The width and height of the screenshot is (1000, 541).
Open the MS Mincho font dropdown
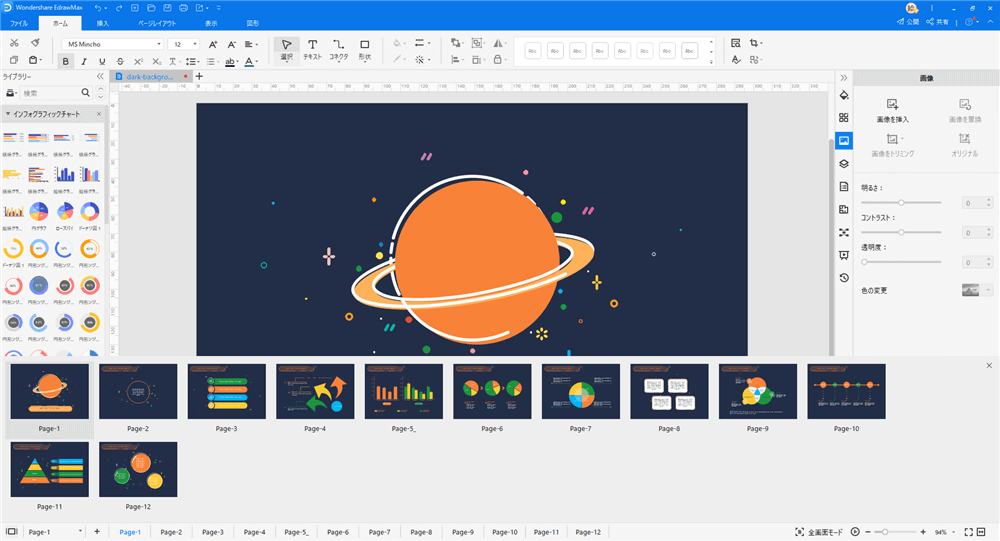click(112, 44)
